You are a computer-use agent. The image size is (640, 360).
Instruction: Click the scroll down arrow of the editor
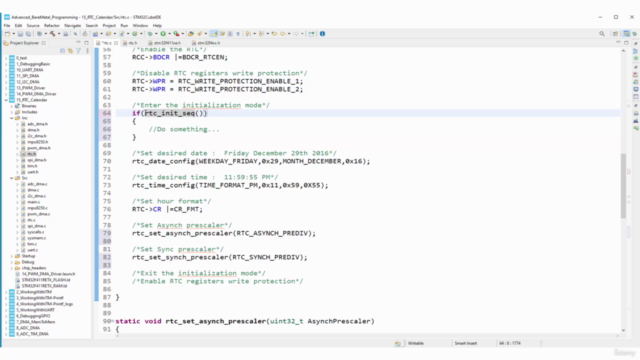(623, 330)
